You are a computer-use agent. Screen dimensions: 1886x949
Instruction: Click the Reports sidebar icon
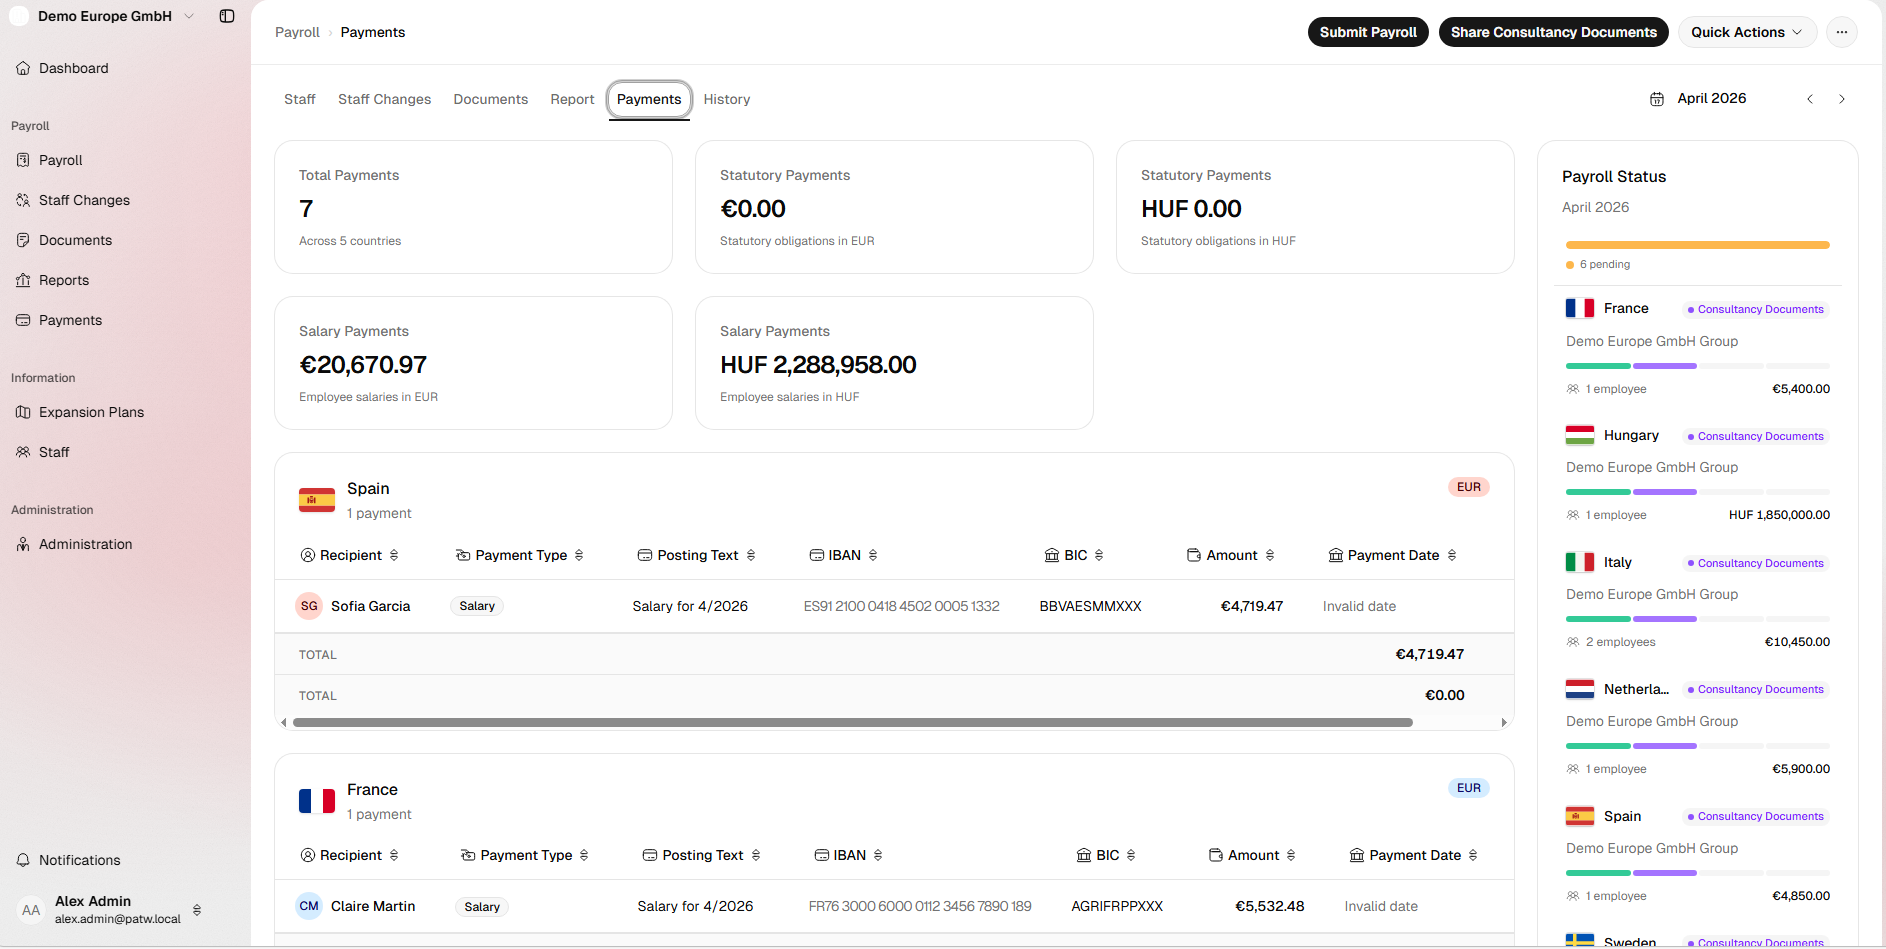point(23,280)
